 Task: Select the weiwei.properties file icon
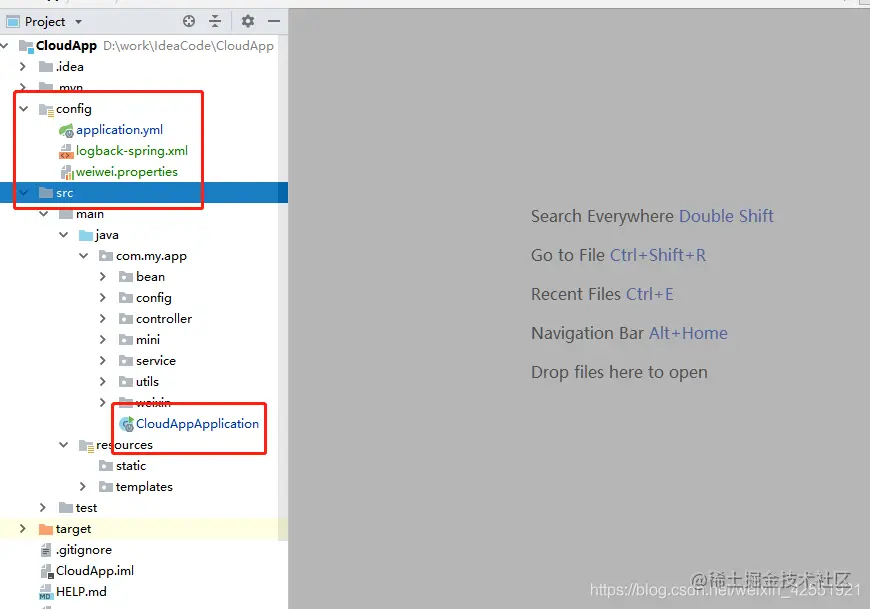point(67,172)
